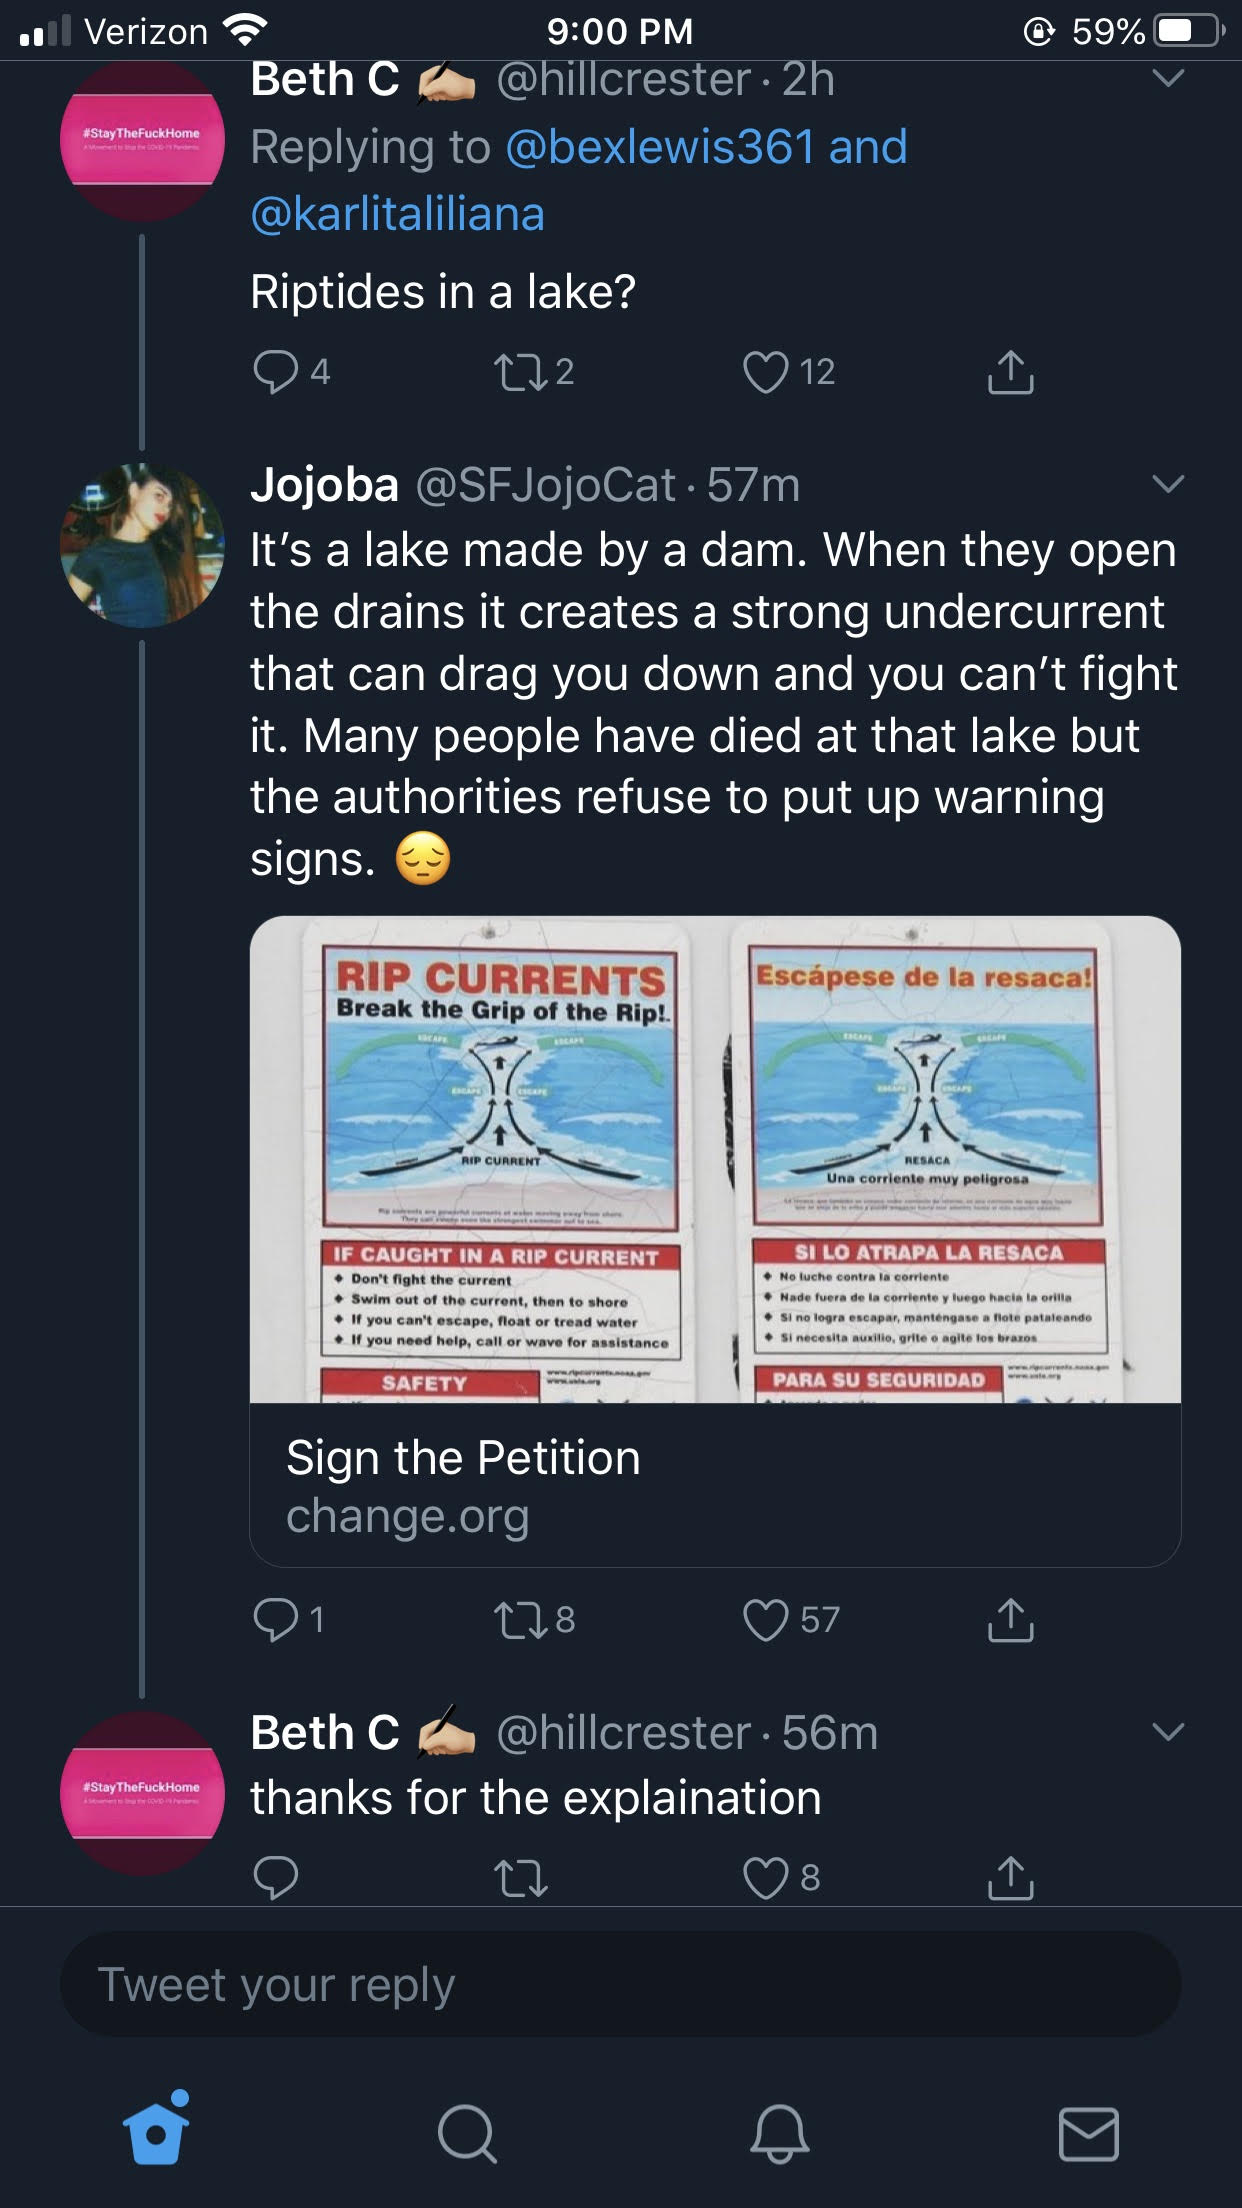Screen dimensions: 1242x2208
Task: Share the "Riptides in a lake?" tweet
Action: click(1010, 372)
